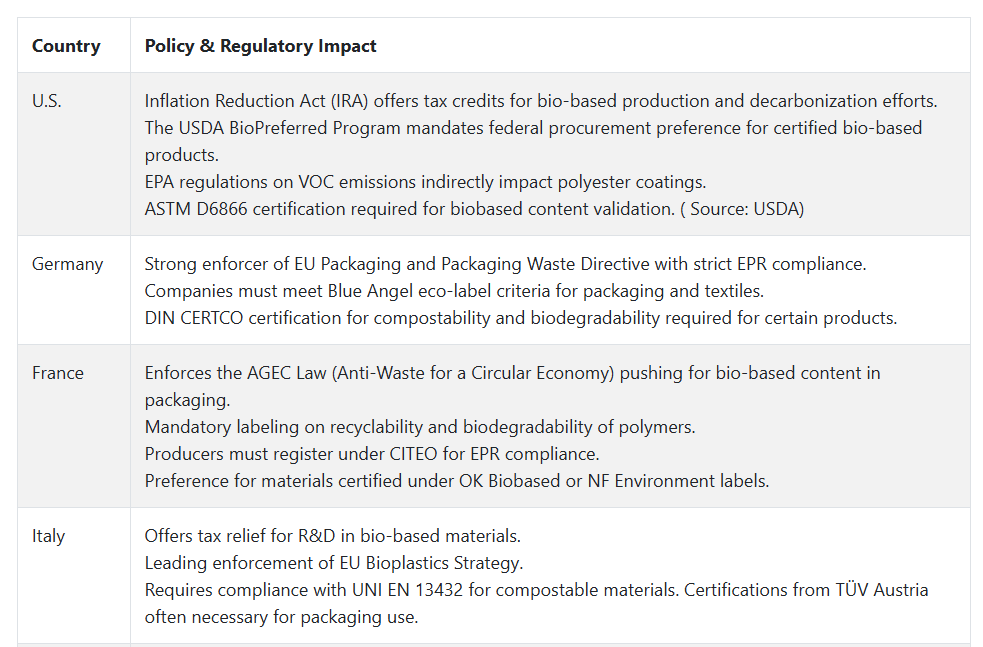
Task: Click the OK Biobased or NF Environment line
Action: click(457, 481)
